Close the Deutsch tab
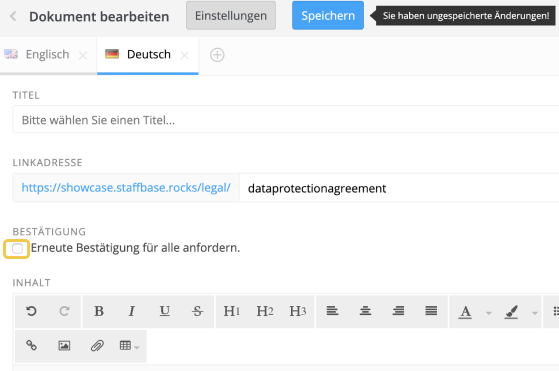Viewport: 559px width, 371px height. (184, 56)
